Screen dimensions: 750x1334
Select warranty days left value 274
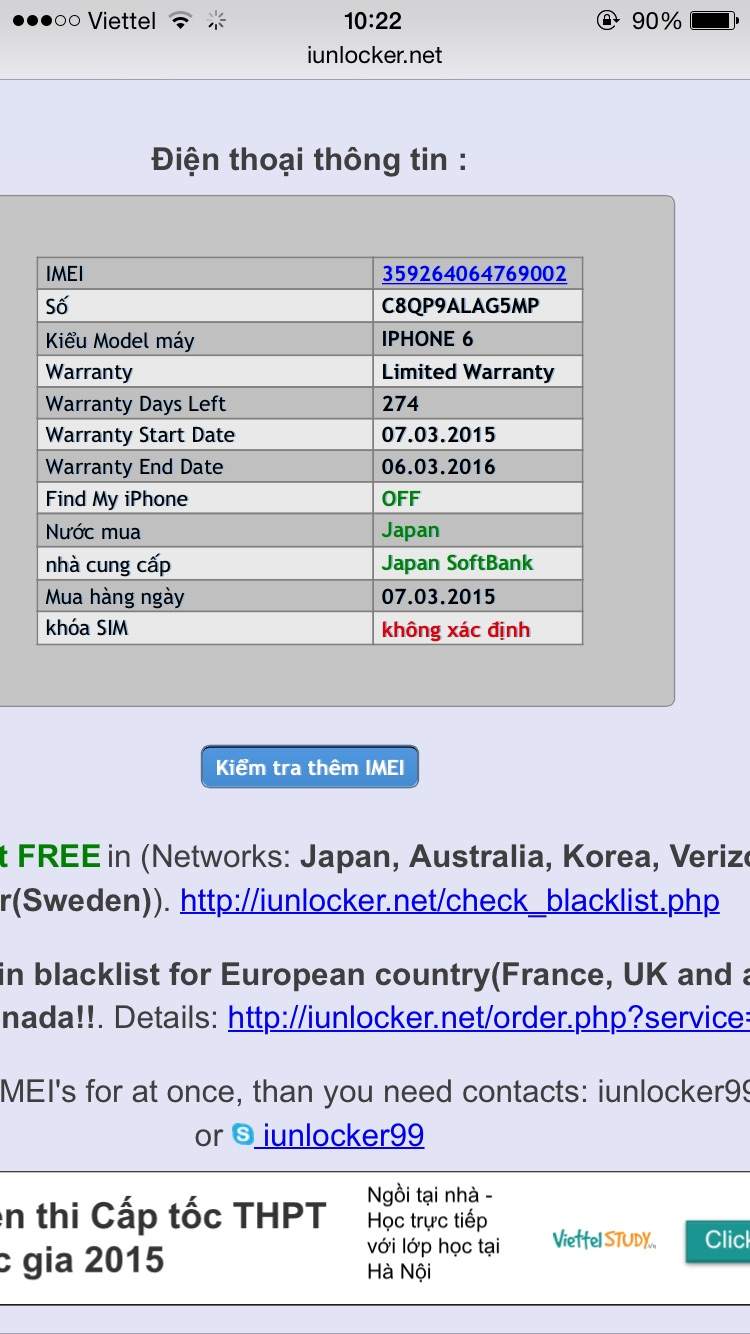[400, 404]
